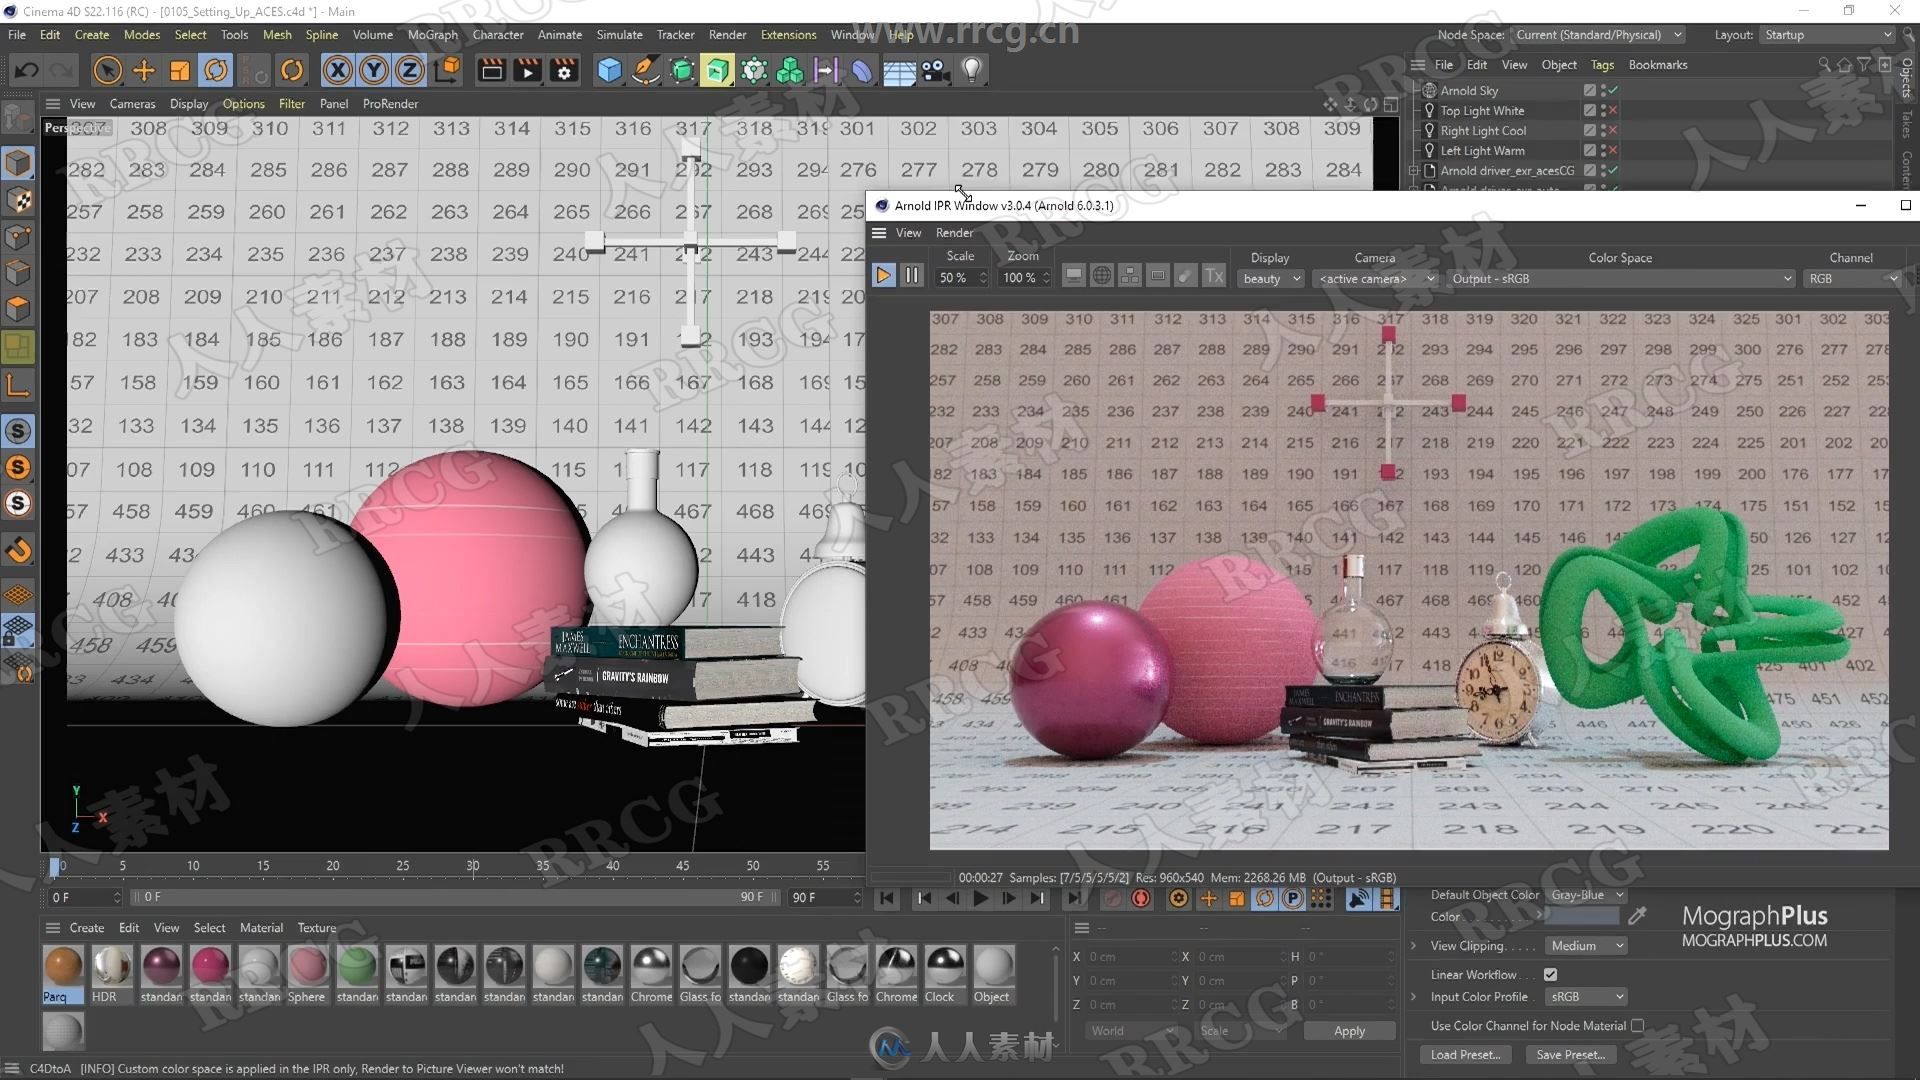Click the Simulate menu item
The image size is (1920, 1080).
click(617, 33)
